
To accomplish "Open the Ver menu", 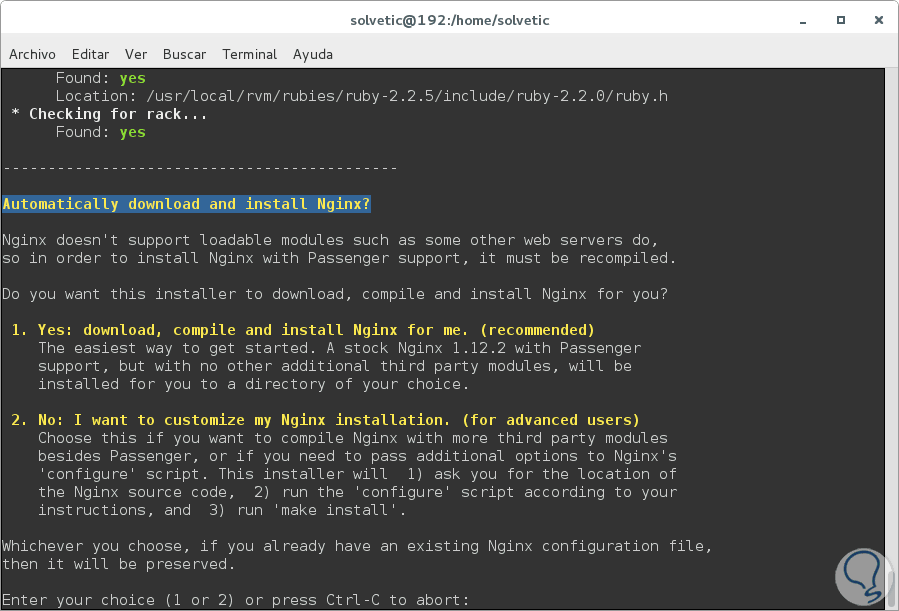I will tap(136, 54).
